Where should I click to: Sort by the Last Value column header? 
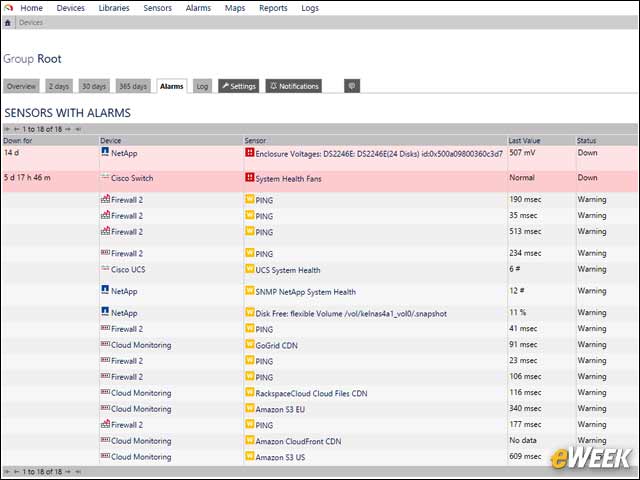pos(524,140)
